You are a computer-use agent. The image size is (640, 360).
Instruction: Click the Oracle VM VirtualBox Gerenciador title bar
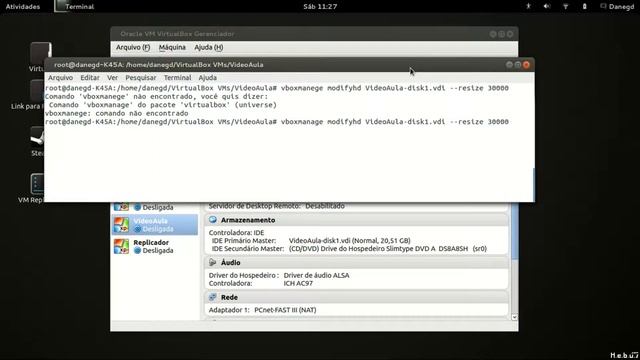point(314,34)
